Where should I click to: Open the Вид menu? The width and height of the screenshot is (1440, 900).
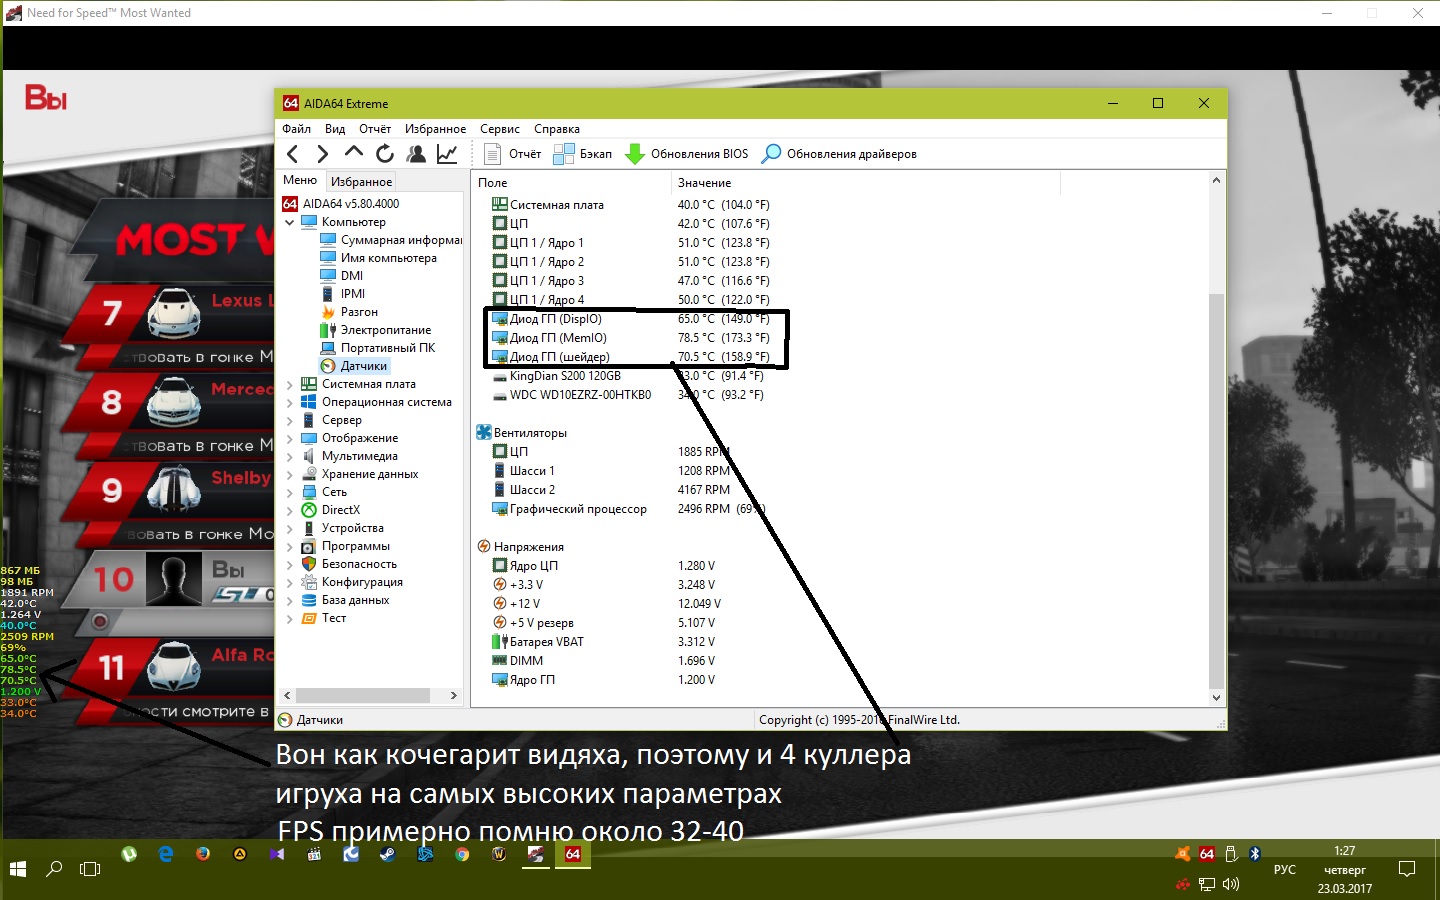(x=335, y=129)
